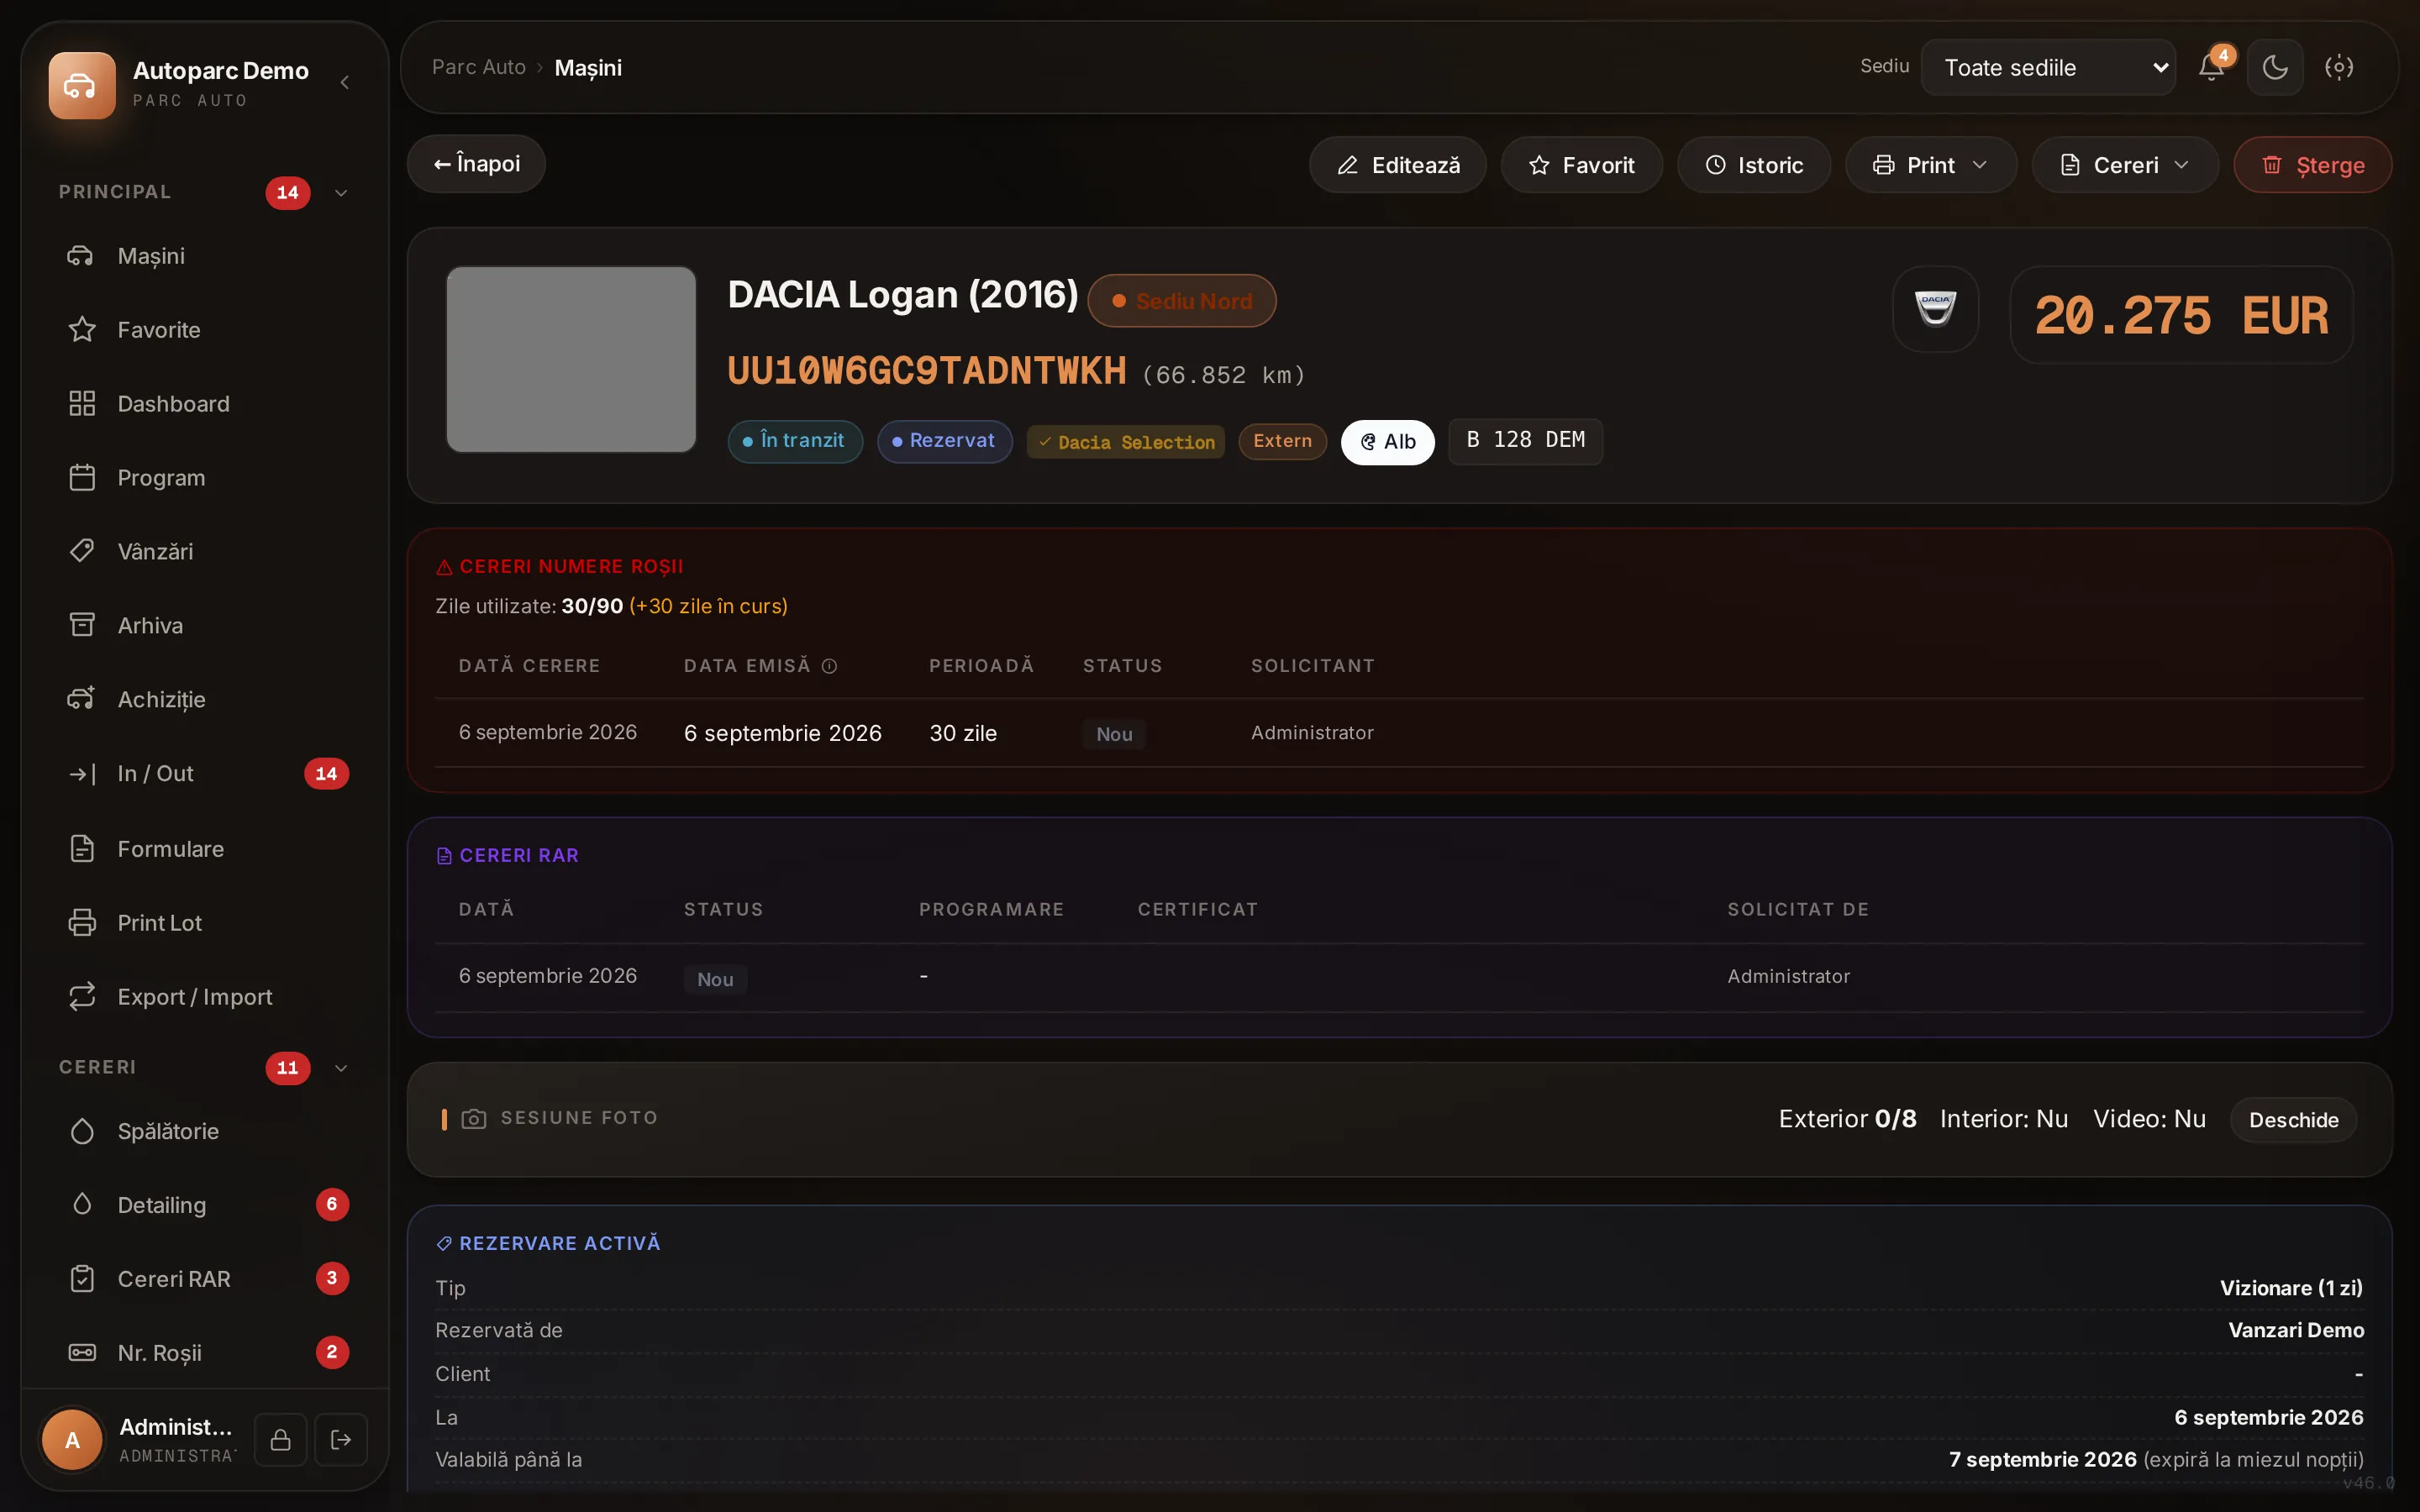
Task: Click the Dacia Selection tag
Action: 1126,442
